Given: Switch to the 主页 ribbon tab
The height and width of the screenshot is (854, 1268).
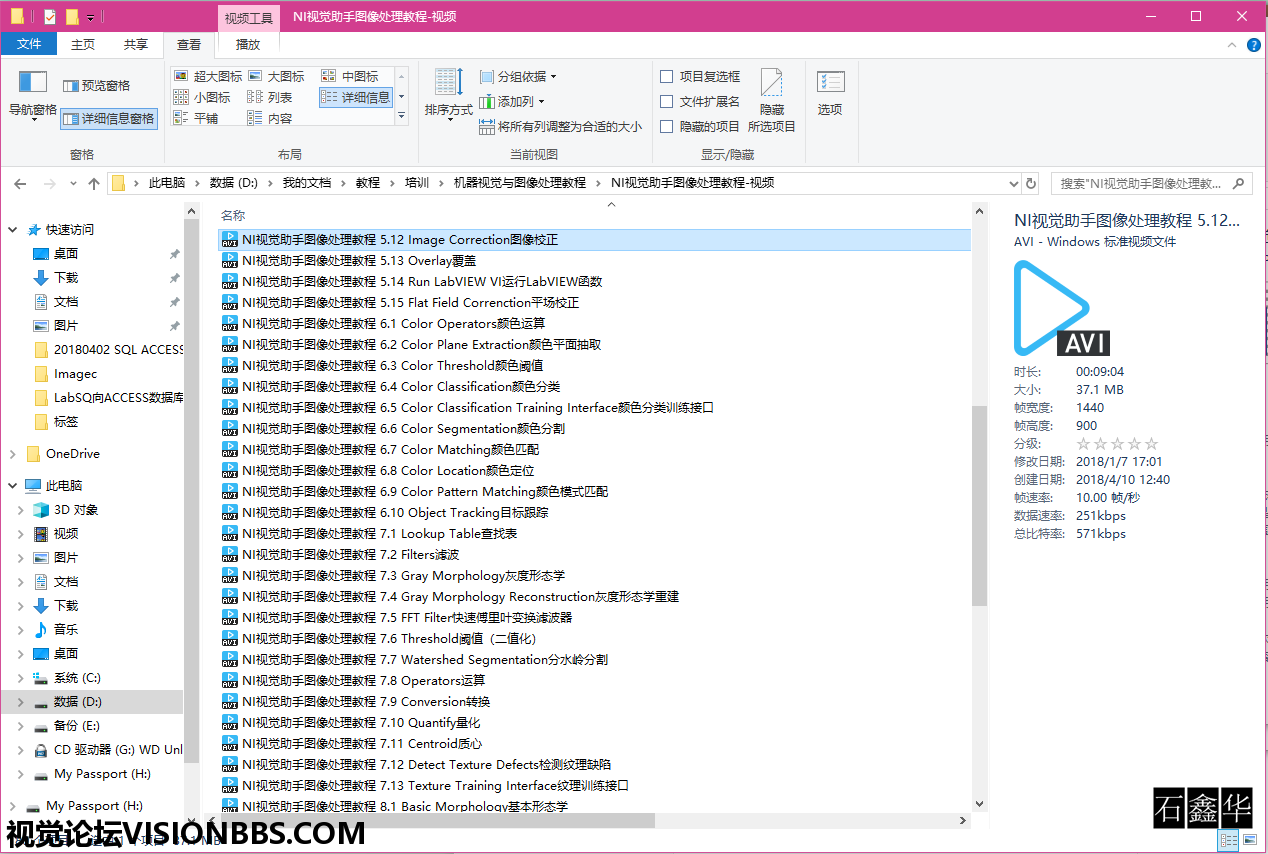Looking at the screenshot, I should 83,44.
